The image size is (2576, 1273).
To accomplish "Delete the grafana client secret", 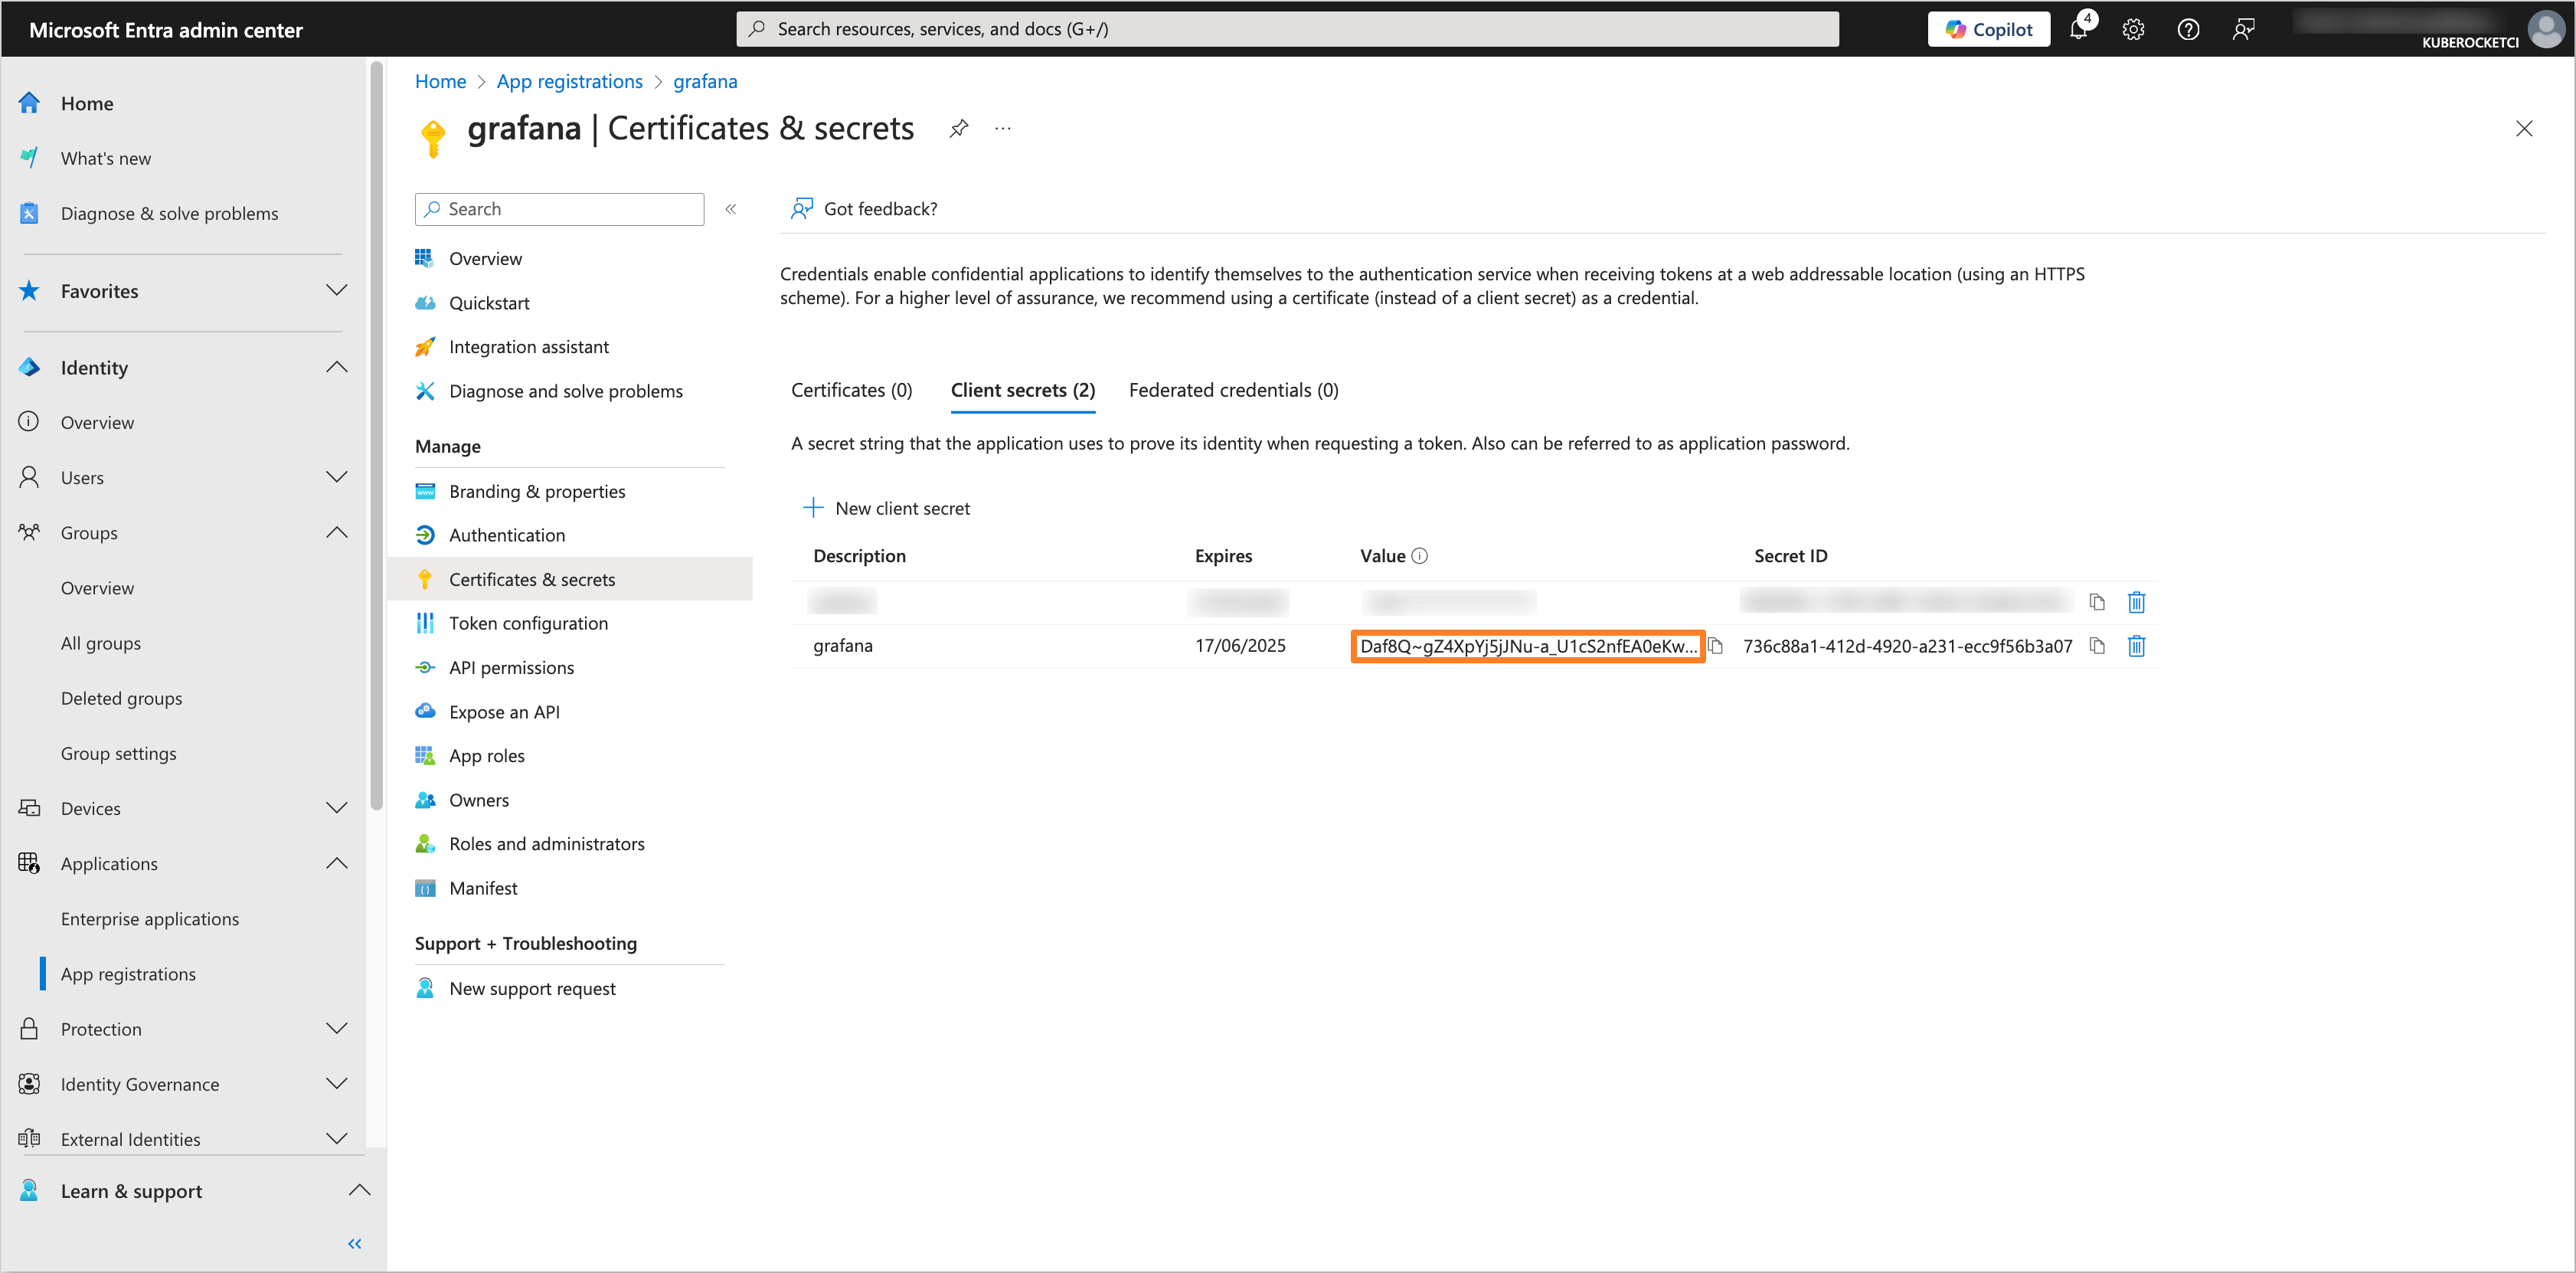I will (x=2136, y=646).
